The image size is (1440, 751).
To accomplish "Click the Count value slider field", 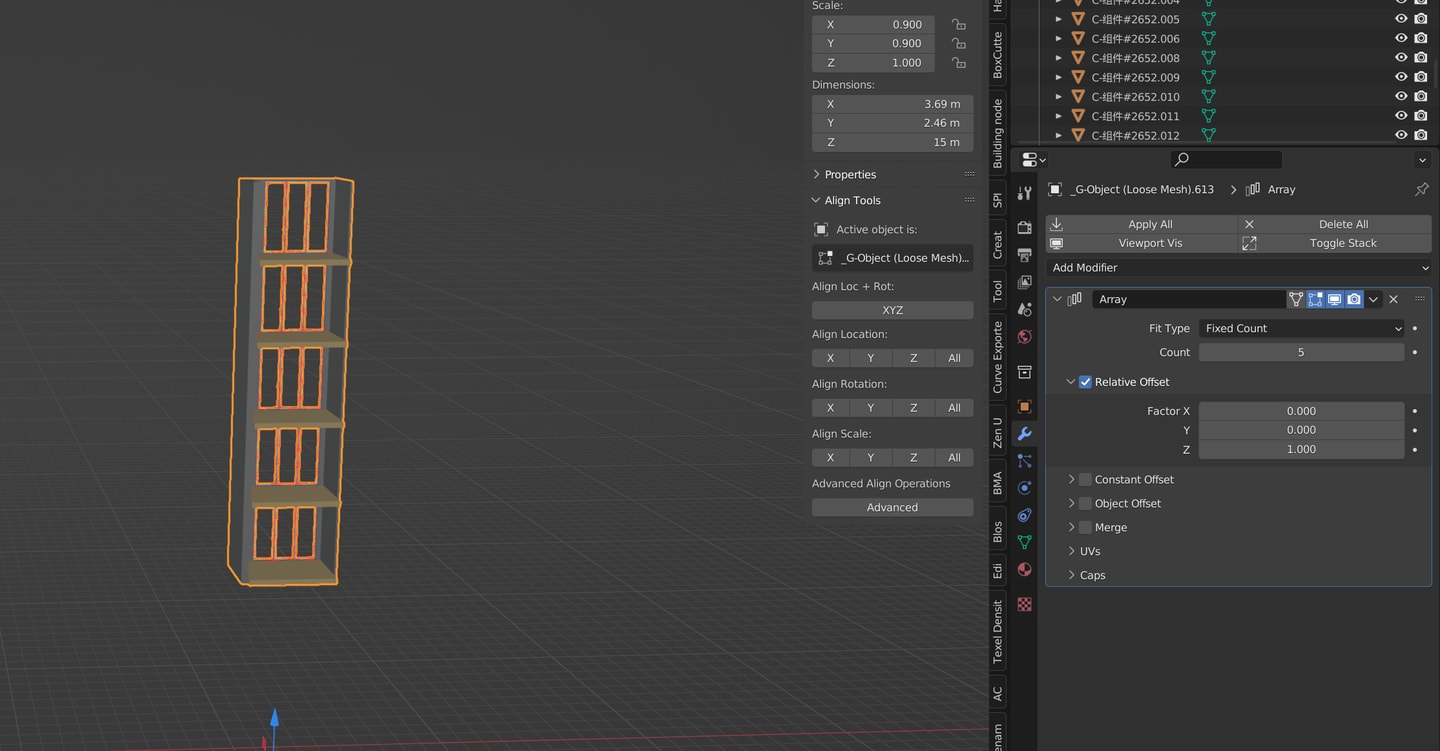I will (x=1301, y=352).
